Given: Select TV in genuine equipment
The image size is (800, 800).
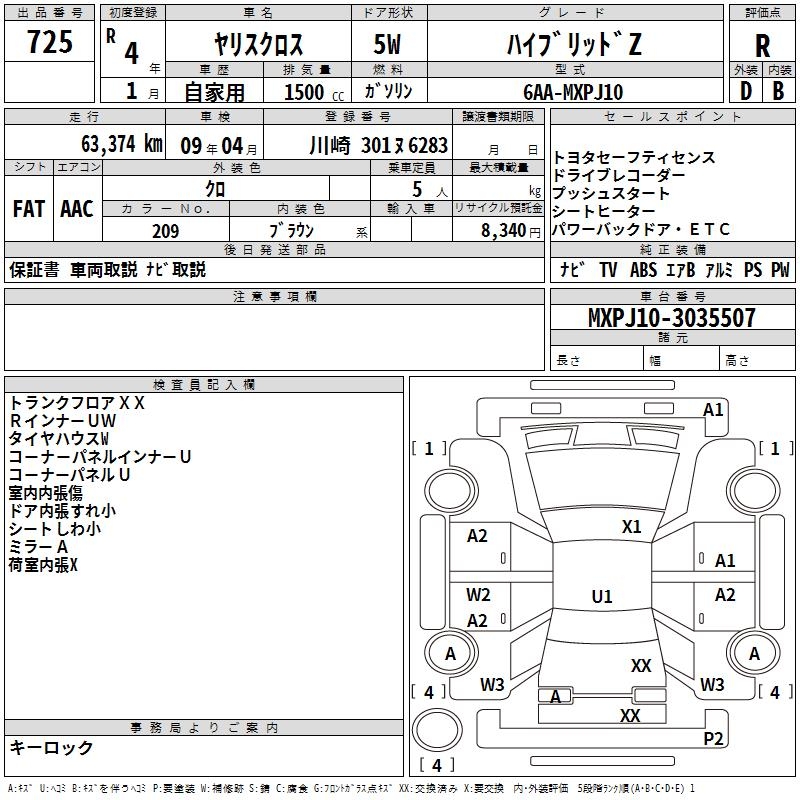Looking at the screenshot, I should 608,269.
